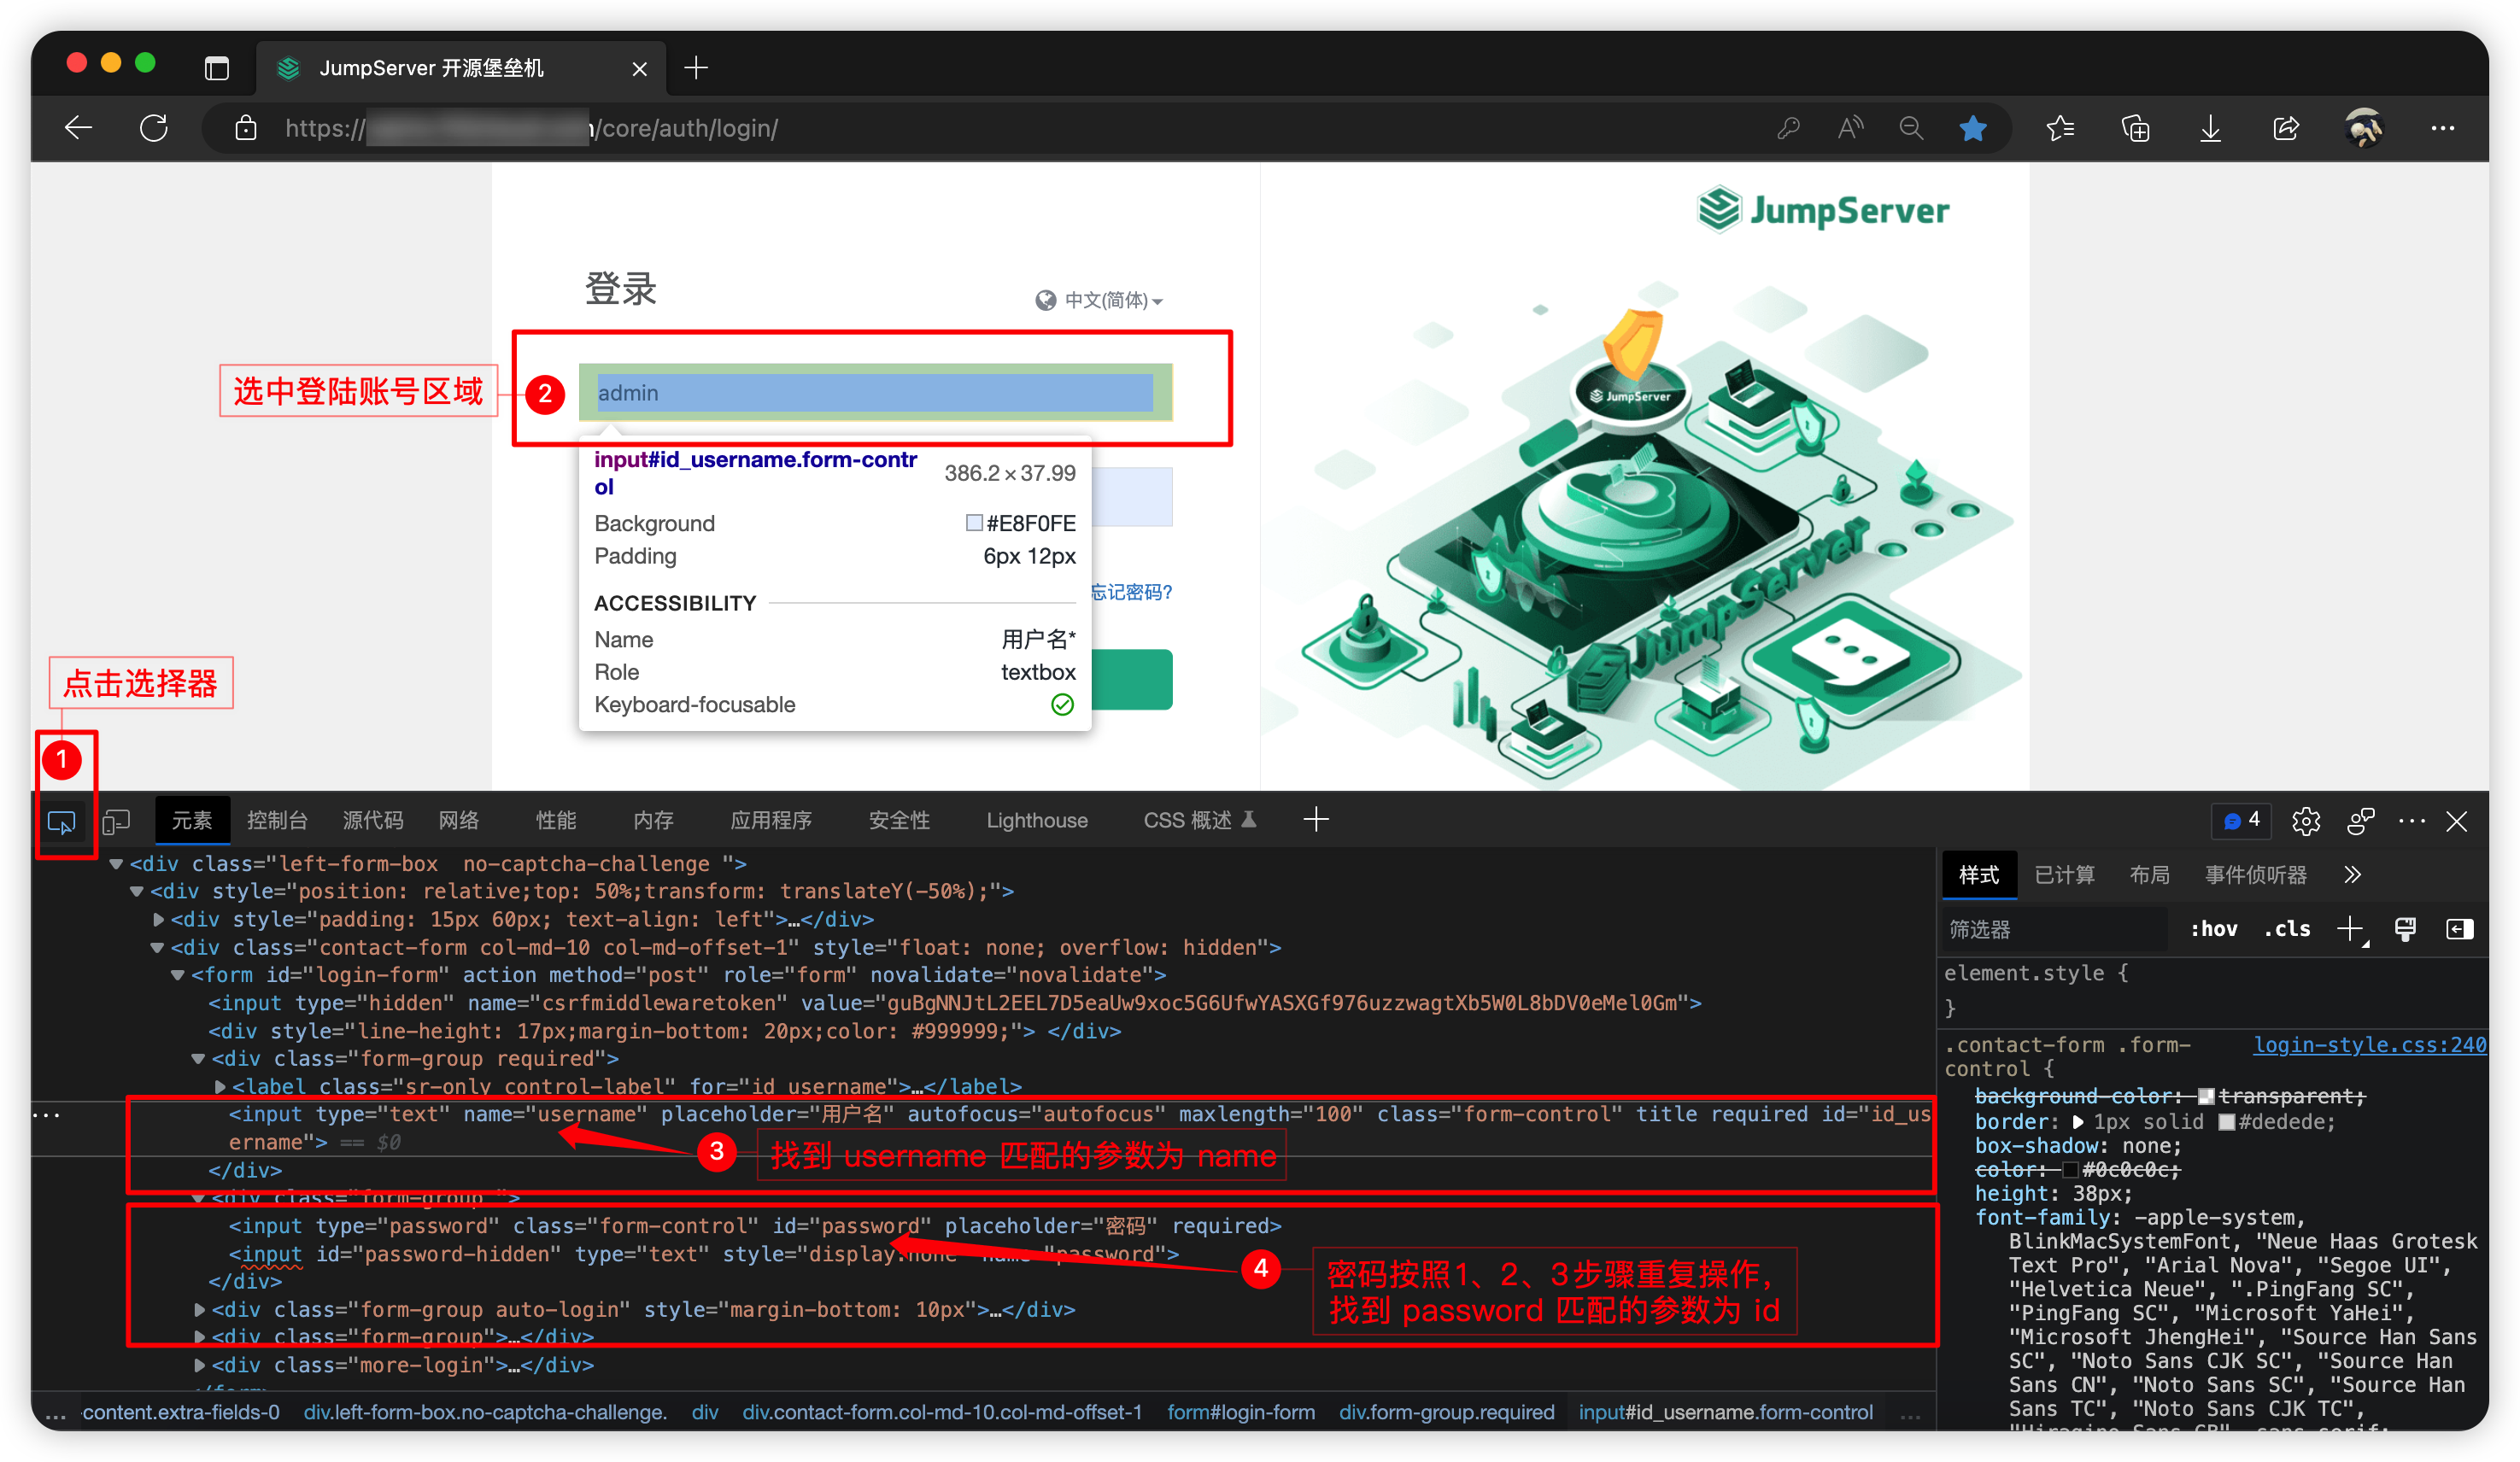Click the admin username input field
The width and height of the screenshot is (2520, 1462).
pyautogui.click(x=875, y=392)
